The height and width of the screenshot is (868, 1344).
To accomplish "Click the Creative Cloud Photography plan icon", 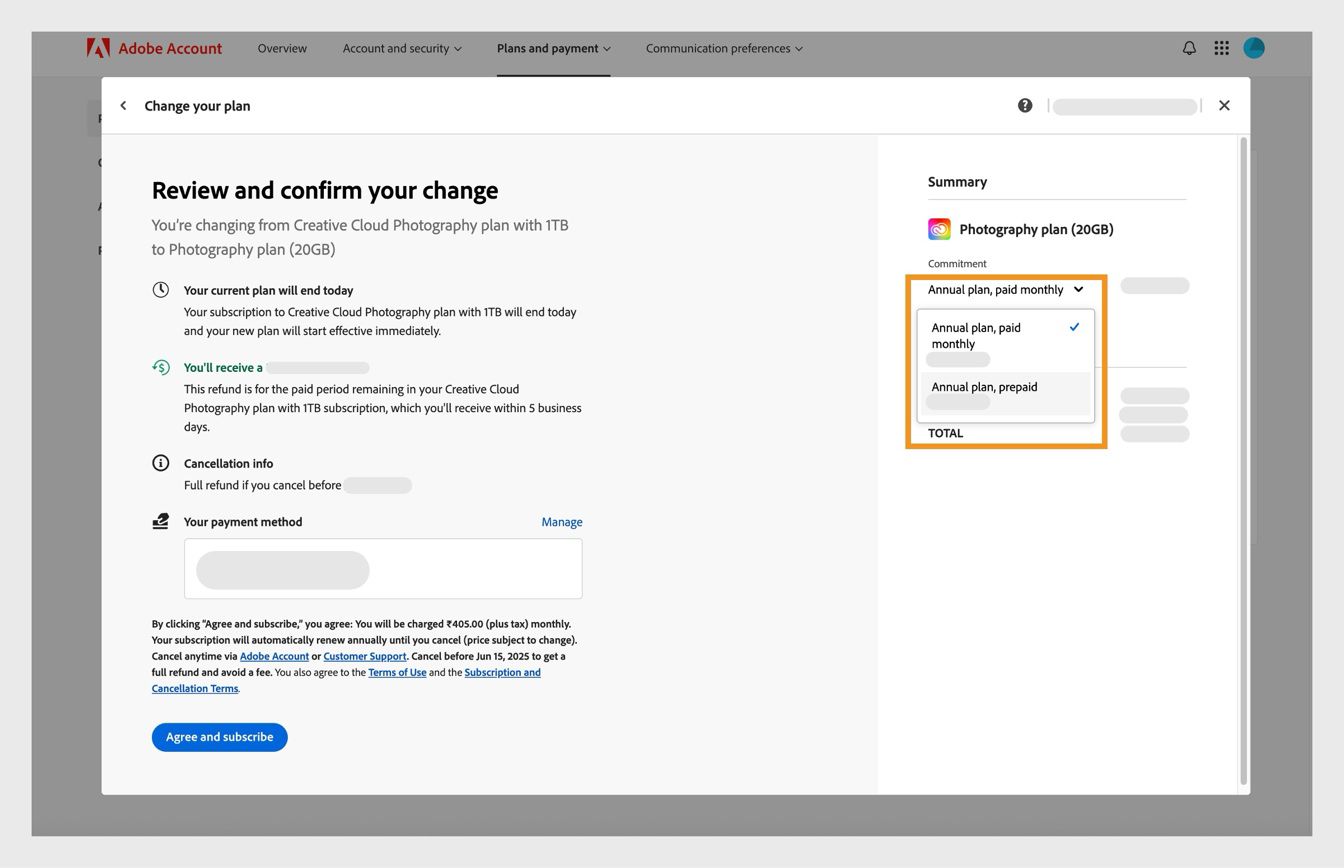I will pos(939,229).
